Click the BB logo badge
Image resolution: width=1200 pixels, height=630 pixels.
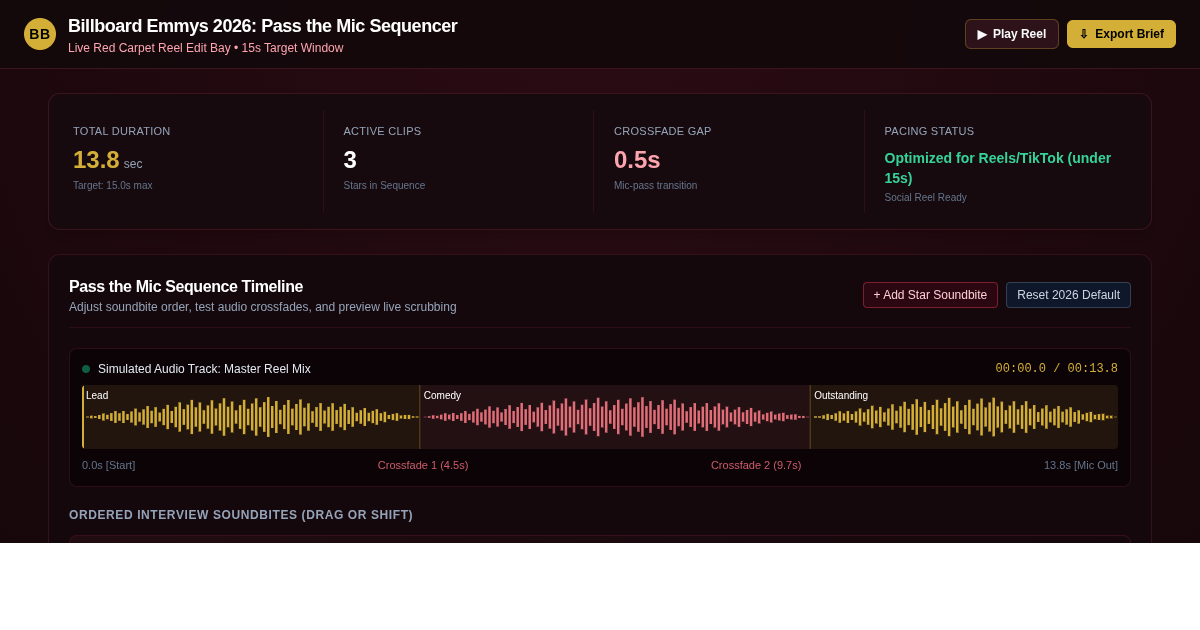40,34
